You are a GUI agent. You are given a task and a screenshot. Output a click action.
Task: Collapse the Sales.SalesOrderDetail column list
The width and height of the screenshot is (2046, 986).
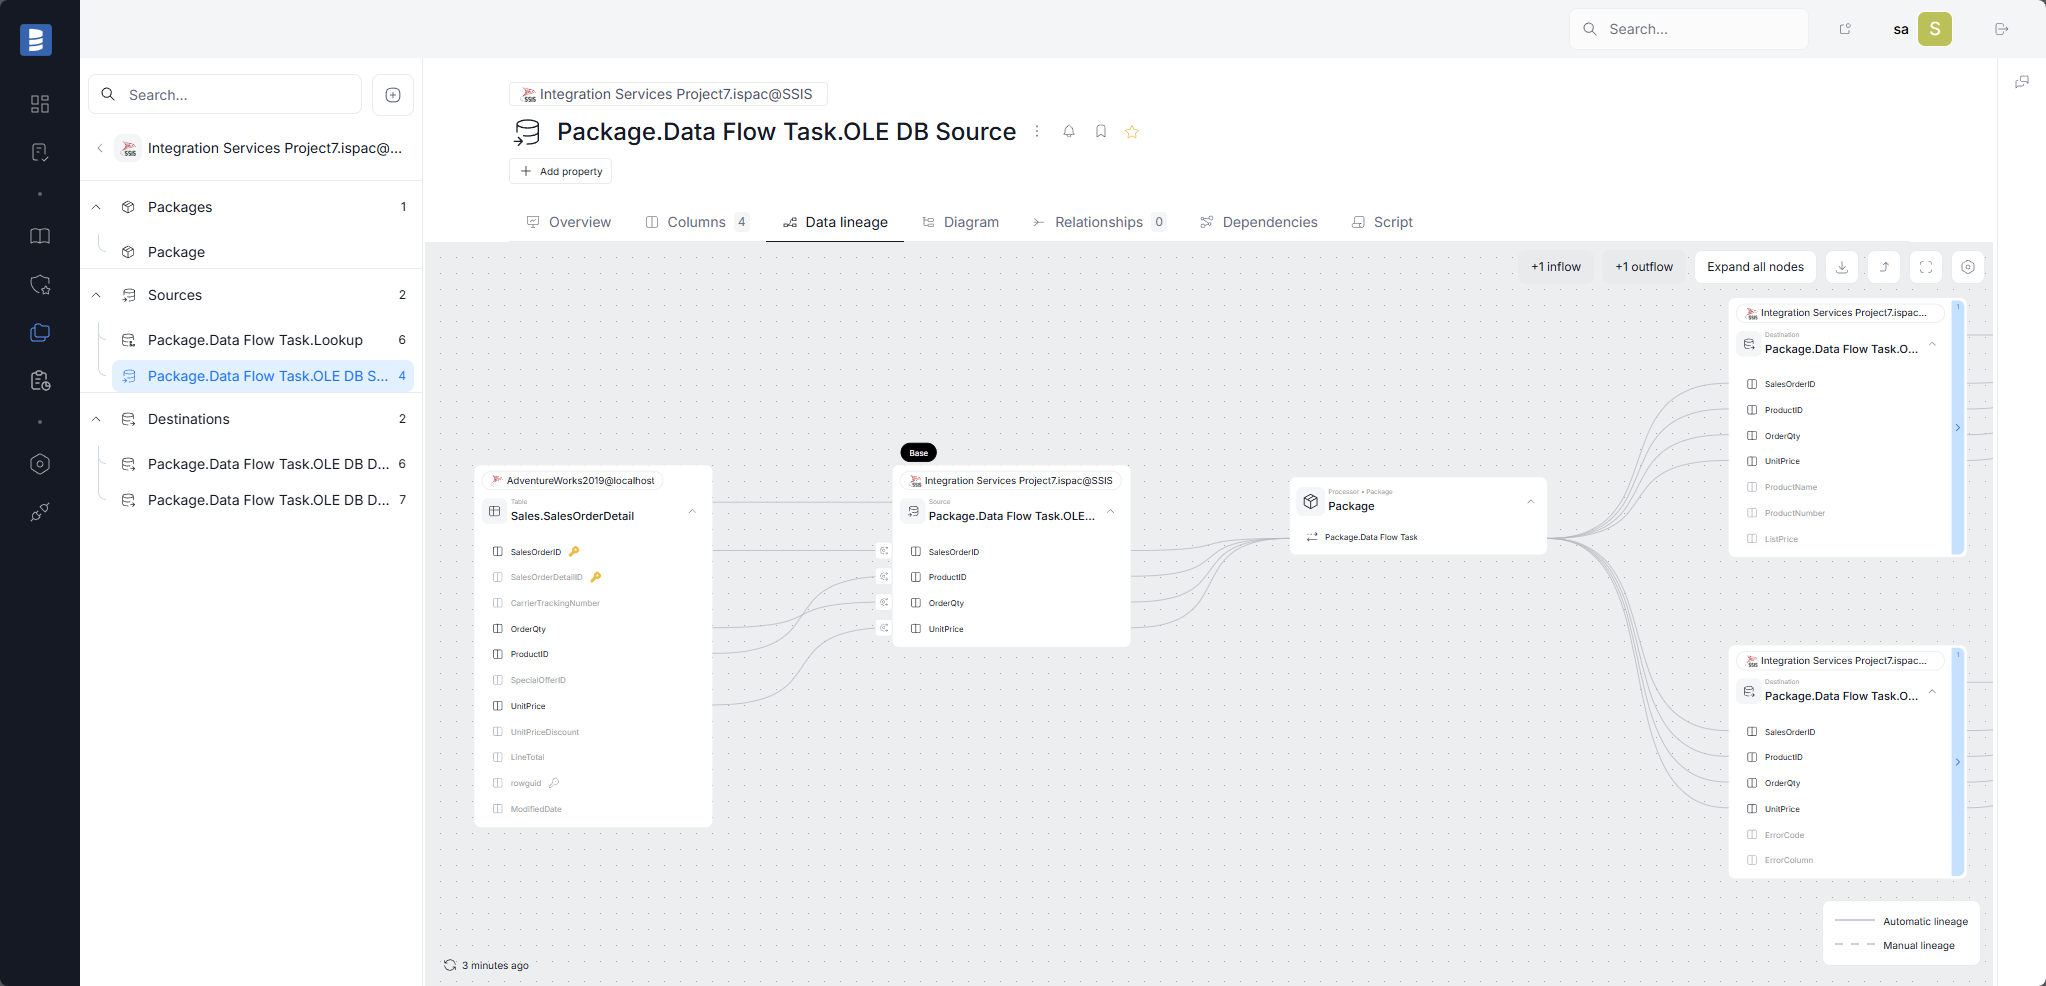[691, 511]
